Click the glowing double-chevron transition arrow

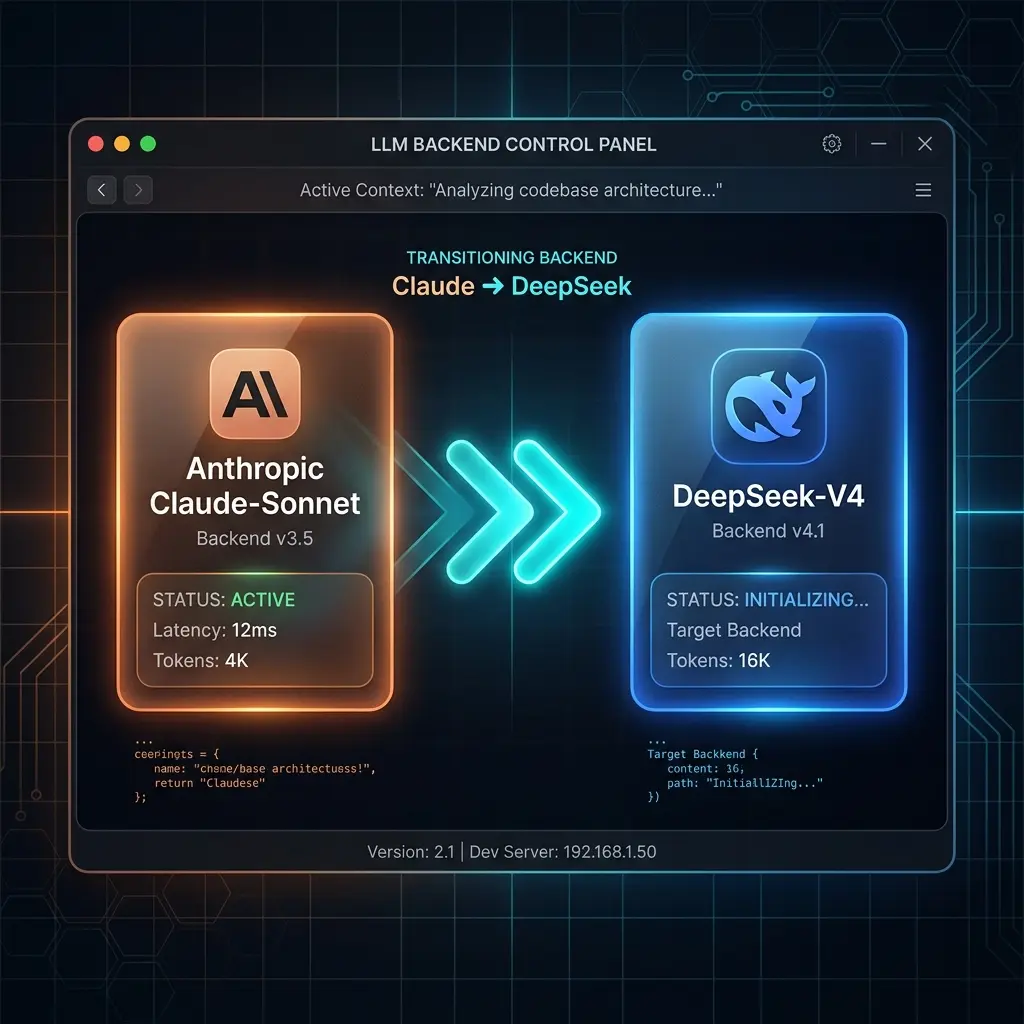click(x=522, y=512)
